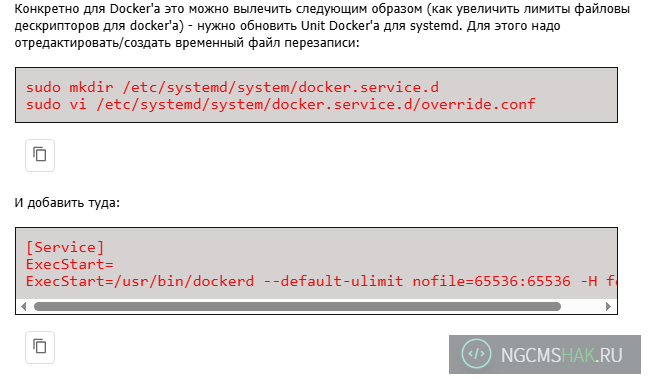
Task: Click '/usr/bin/dockerd' in the ExecStart line
Action: click(184, 281)
